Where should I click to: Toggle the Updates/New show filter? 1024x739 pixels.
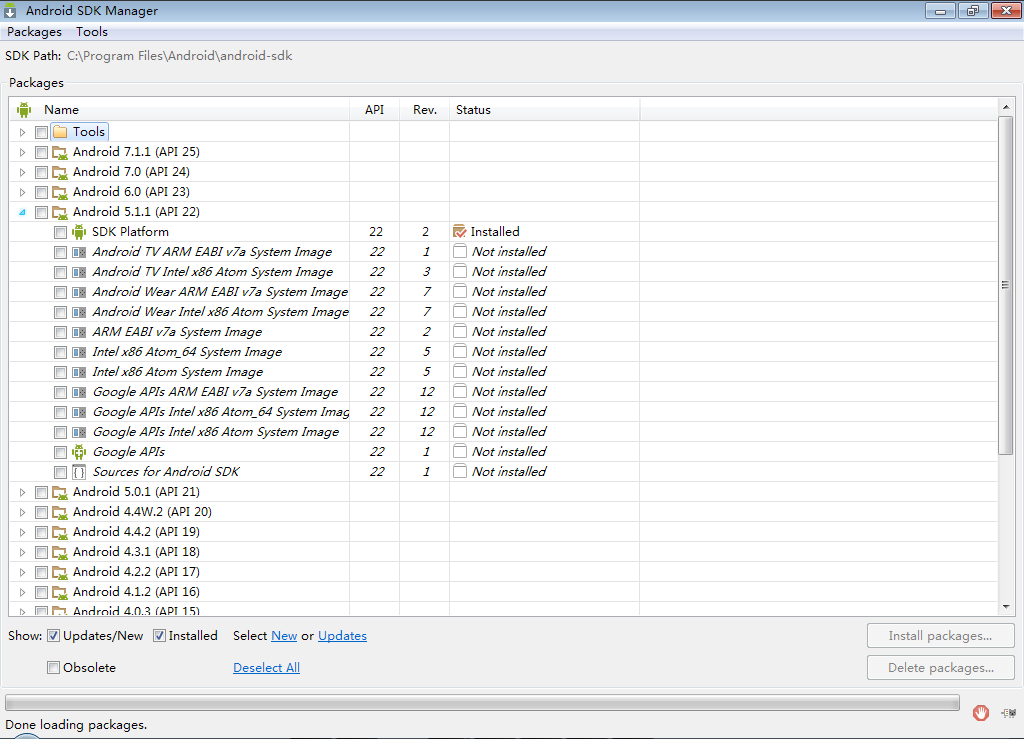click(54, 636)
